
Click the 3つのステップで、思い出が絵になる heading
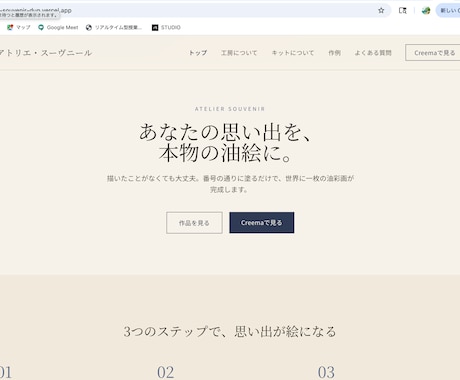230,332
